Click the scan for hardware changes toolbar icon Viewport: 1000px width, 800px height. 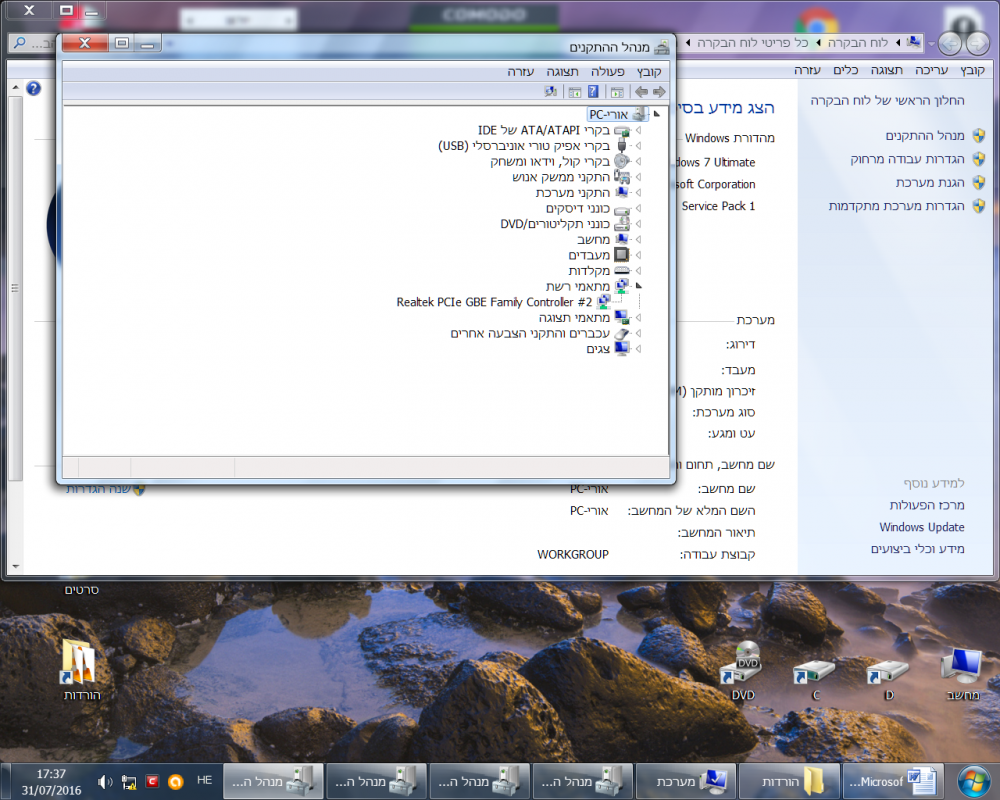pos(550,92)
